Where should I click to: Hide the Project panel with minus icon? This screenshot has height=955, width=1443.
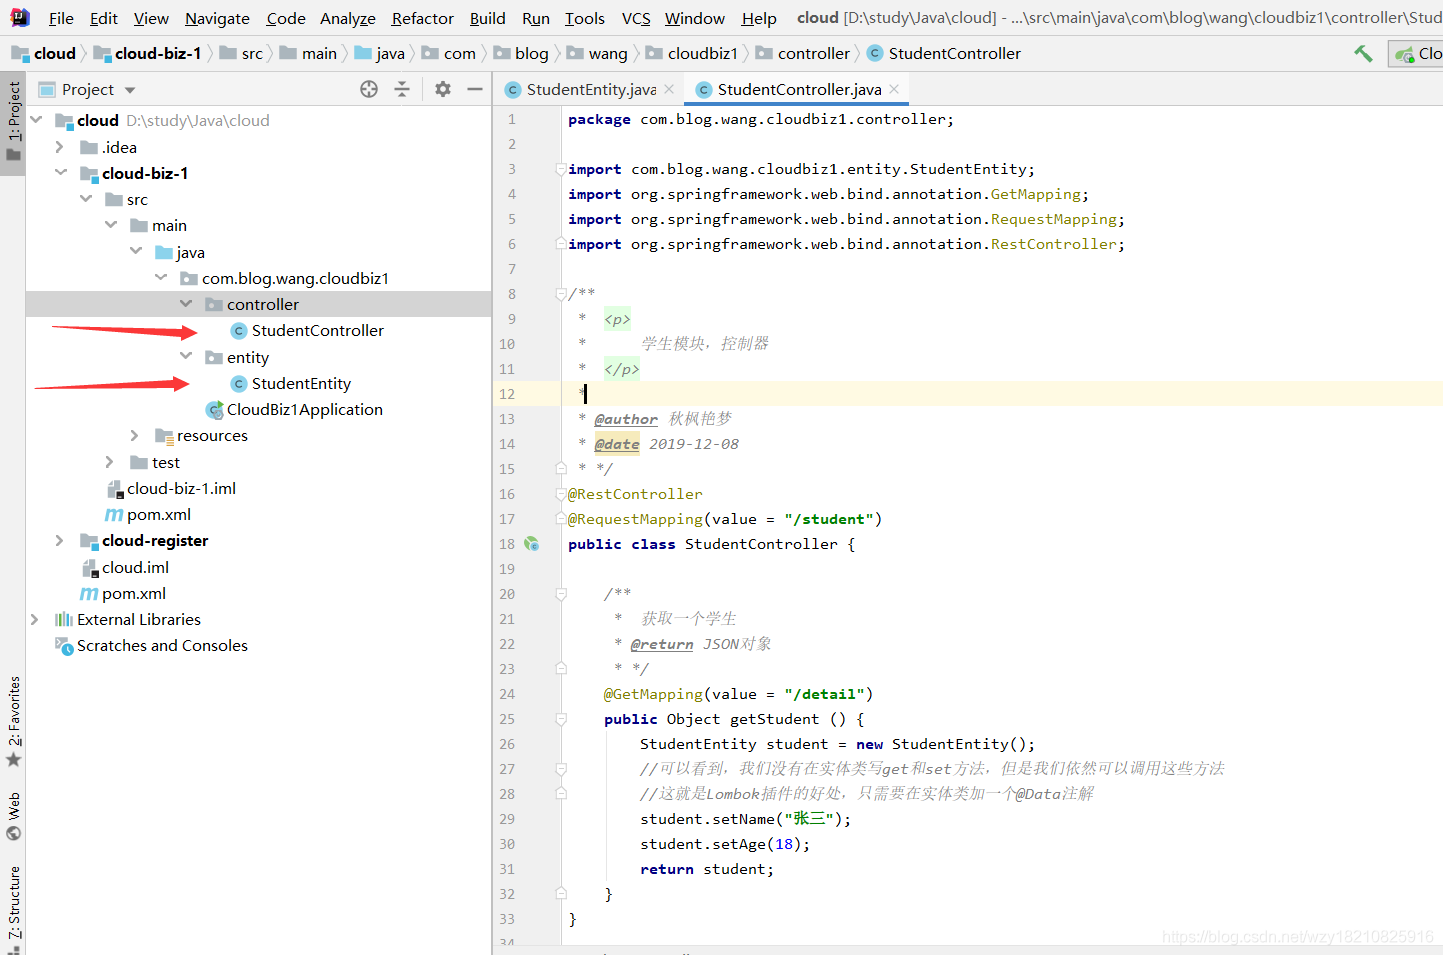[x=475, y=89]
